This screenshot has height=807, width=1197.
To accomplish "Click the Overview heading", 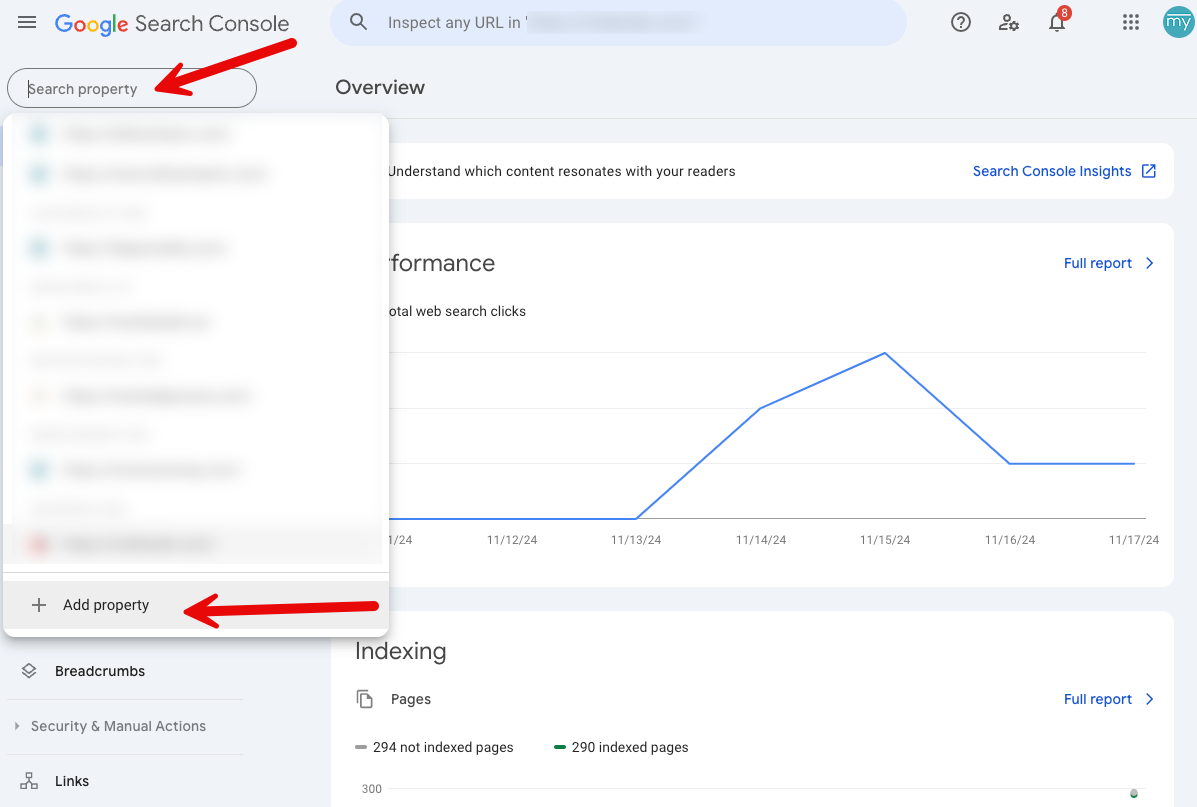I will tap(379, 87).
